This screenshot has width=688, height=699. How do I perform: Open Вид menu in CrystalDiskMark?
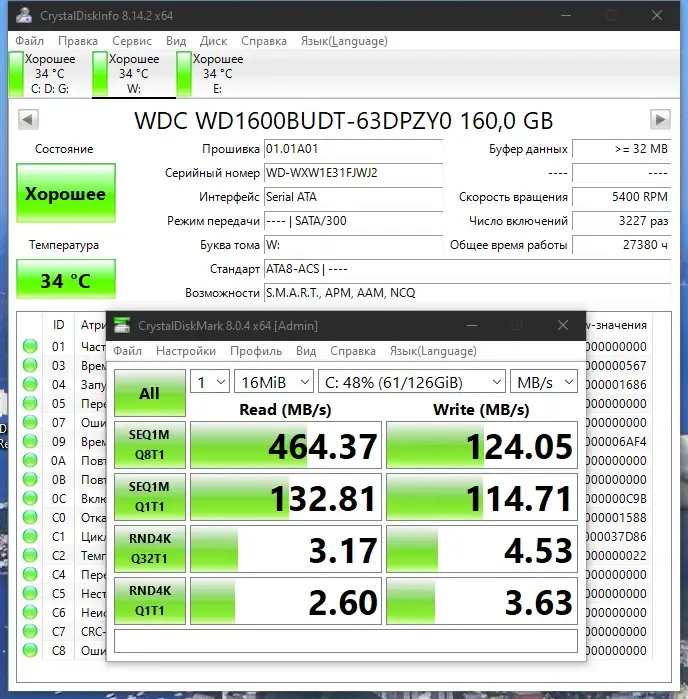pos(306,351)
